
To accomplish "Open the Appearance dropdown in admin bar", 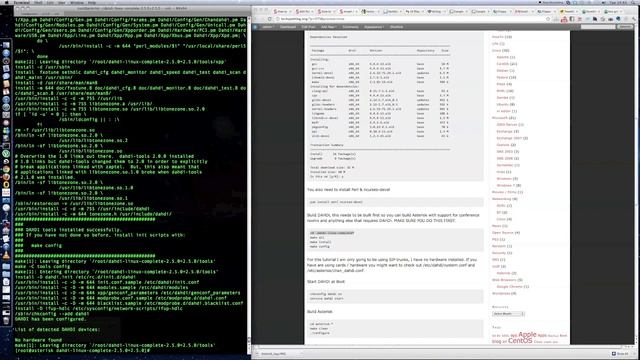I will [373, 27].
